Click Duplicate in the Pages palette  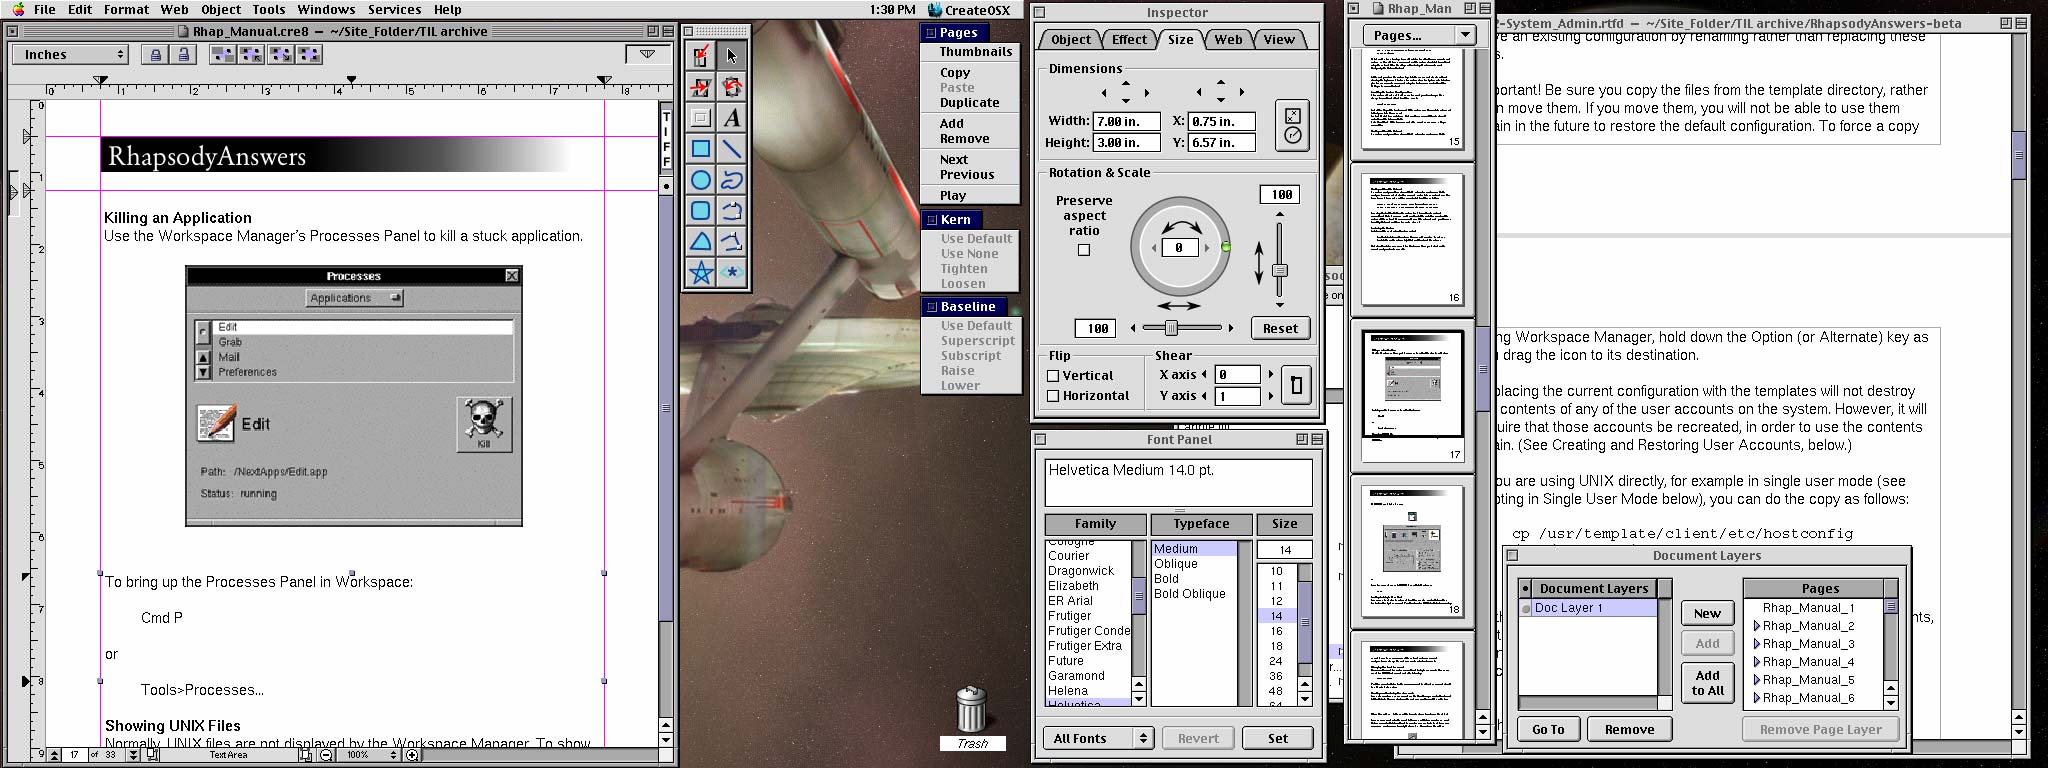tap(969, 103)
